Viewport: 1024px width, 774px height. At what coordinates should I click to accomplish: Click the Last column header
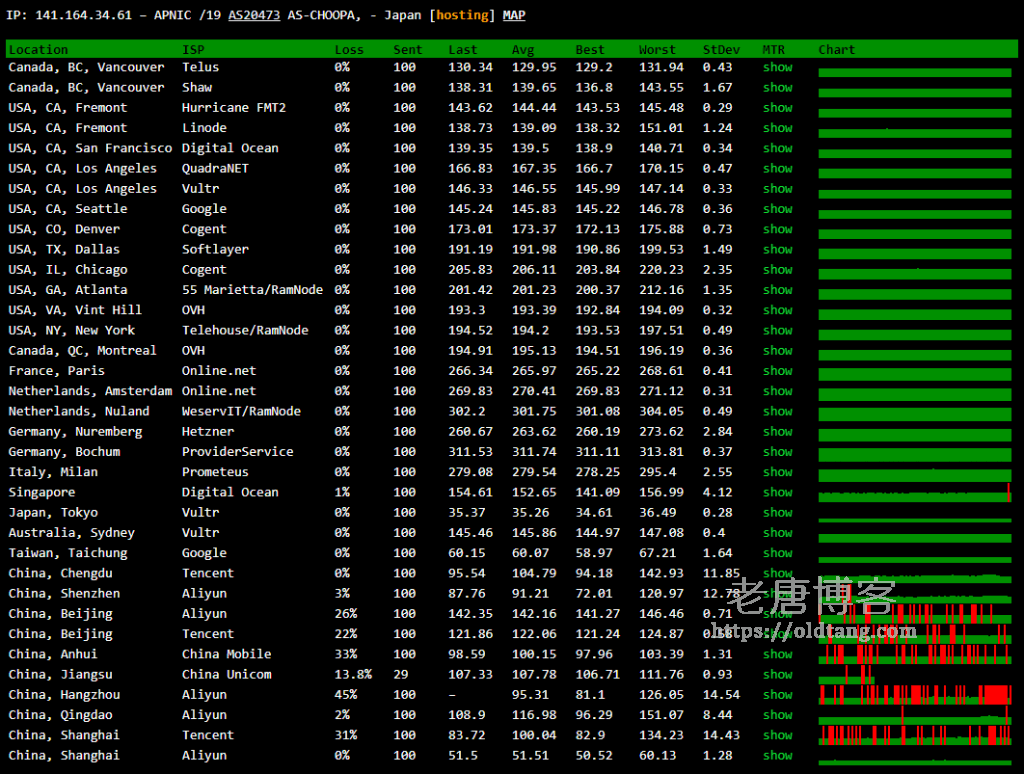pos(463,50)
